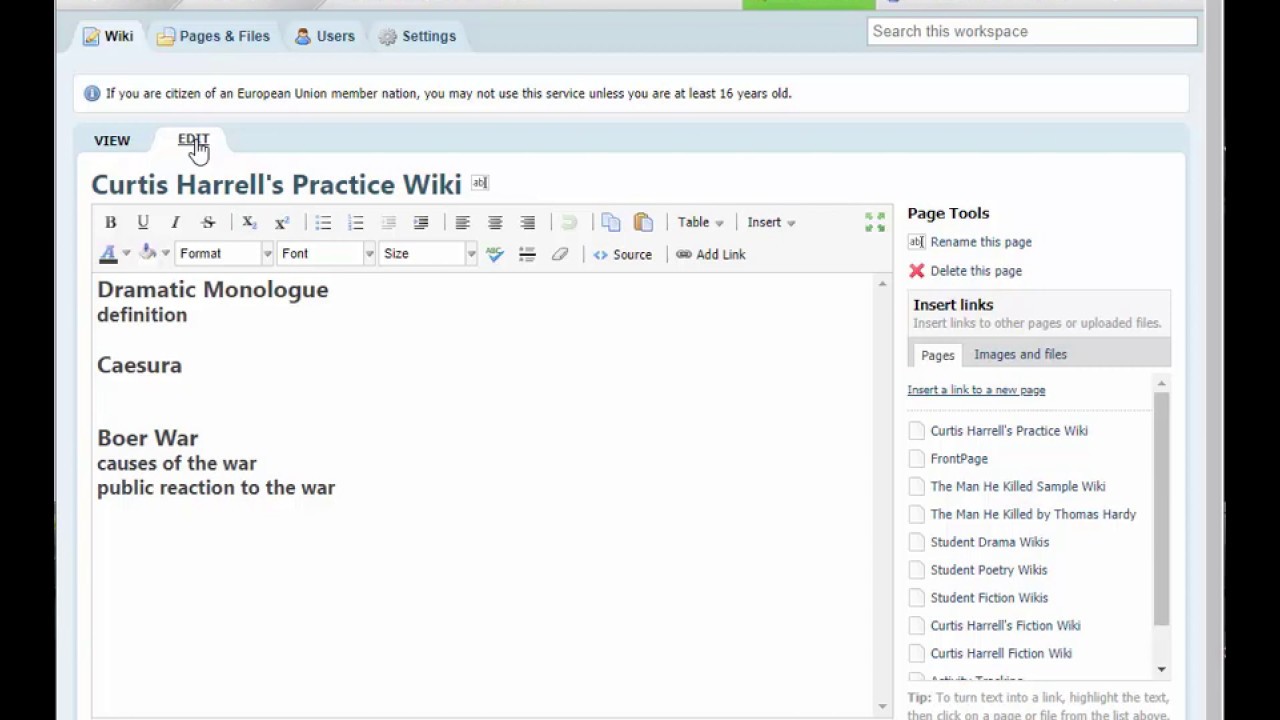Insert a horizontal line

click(x=527, y=254)
